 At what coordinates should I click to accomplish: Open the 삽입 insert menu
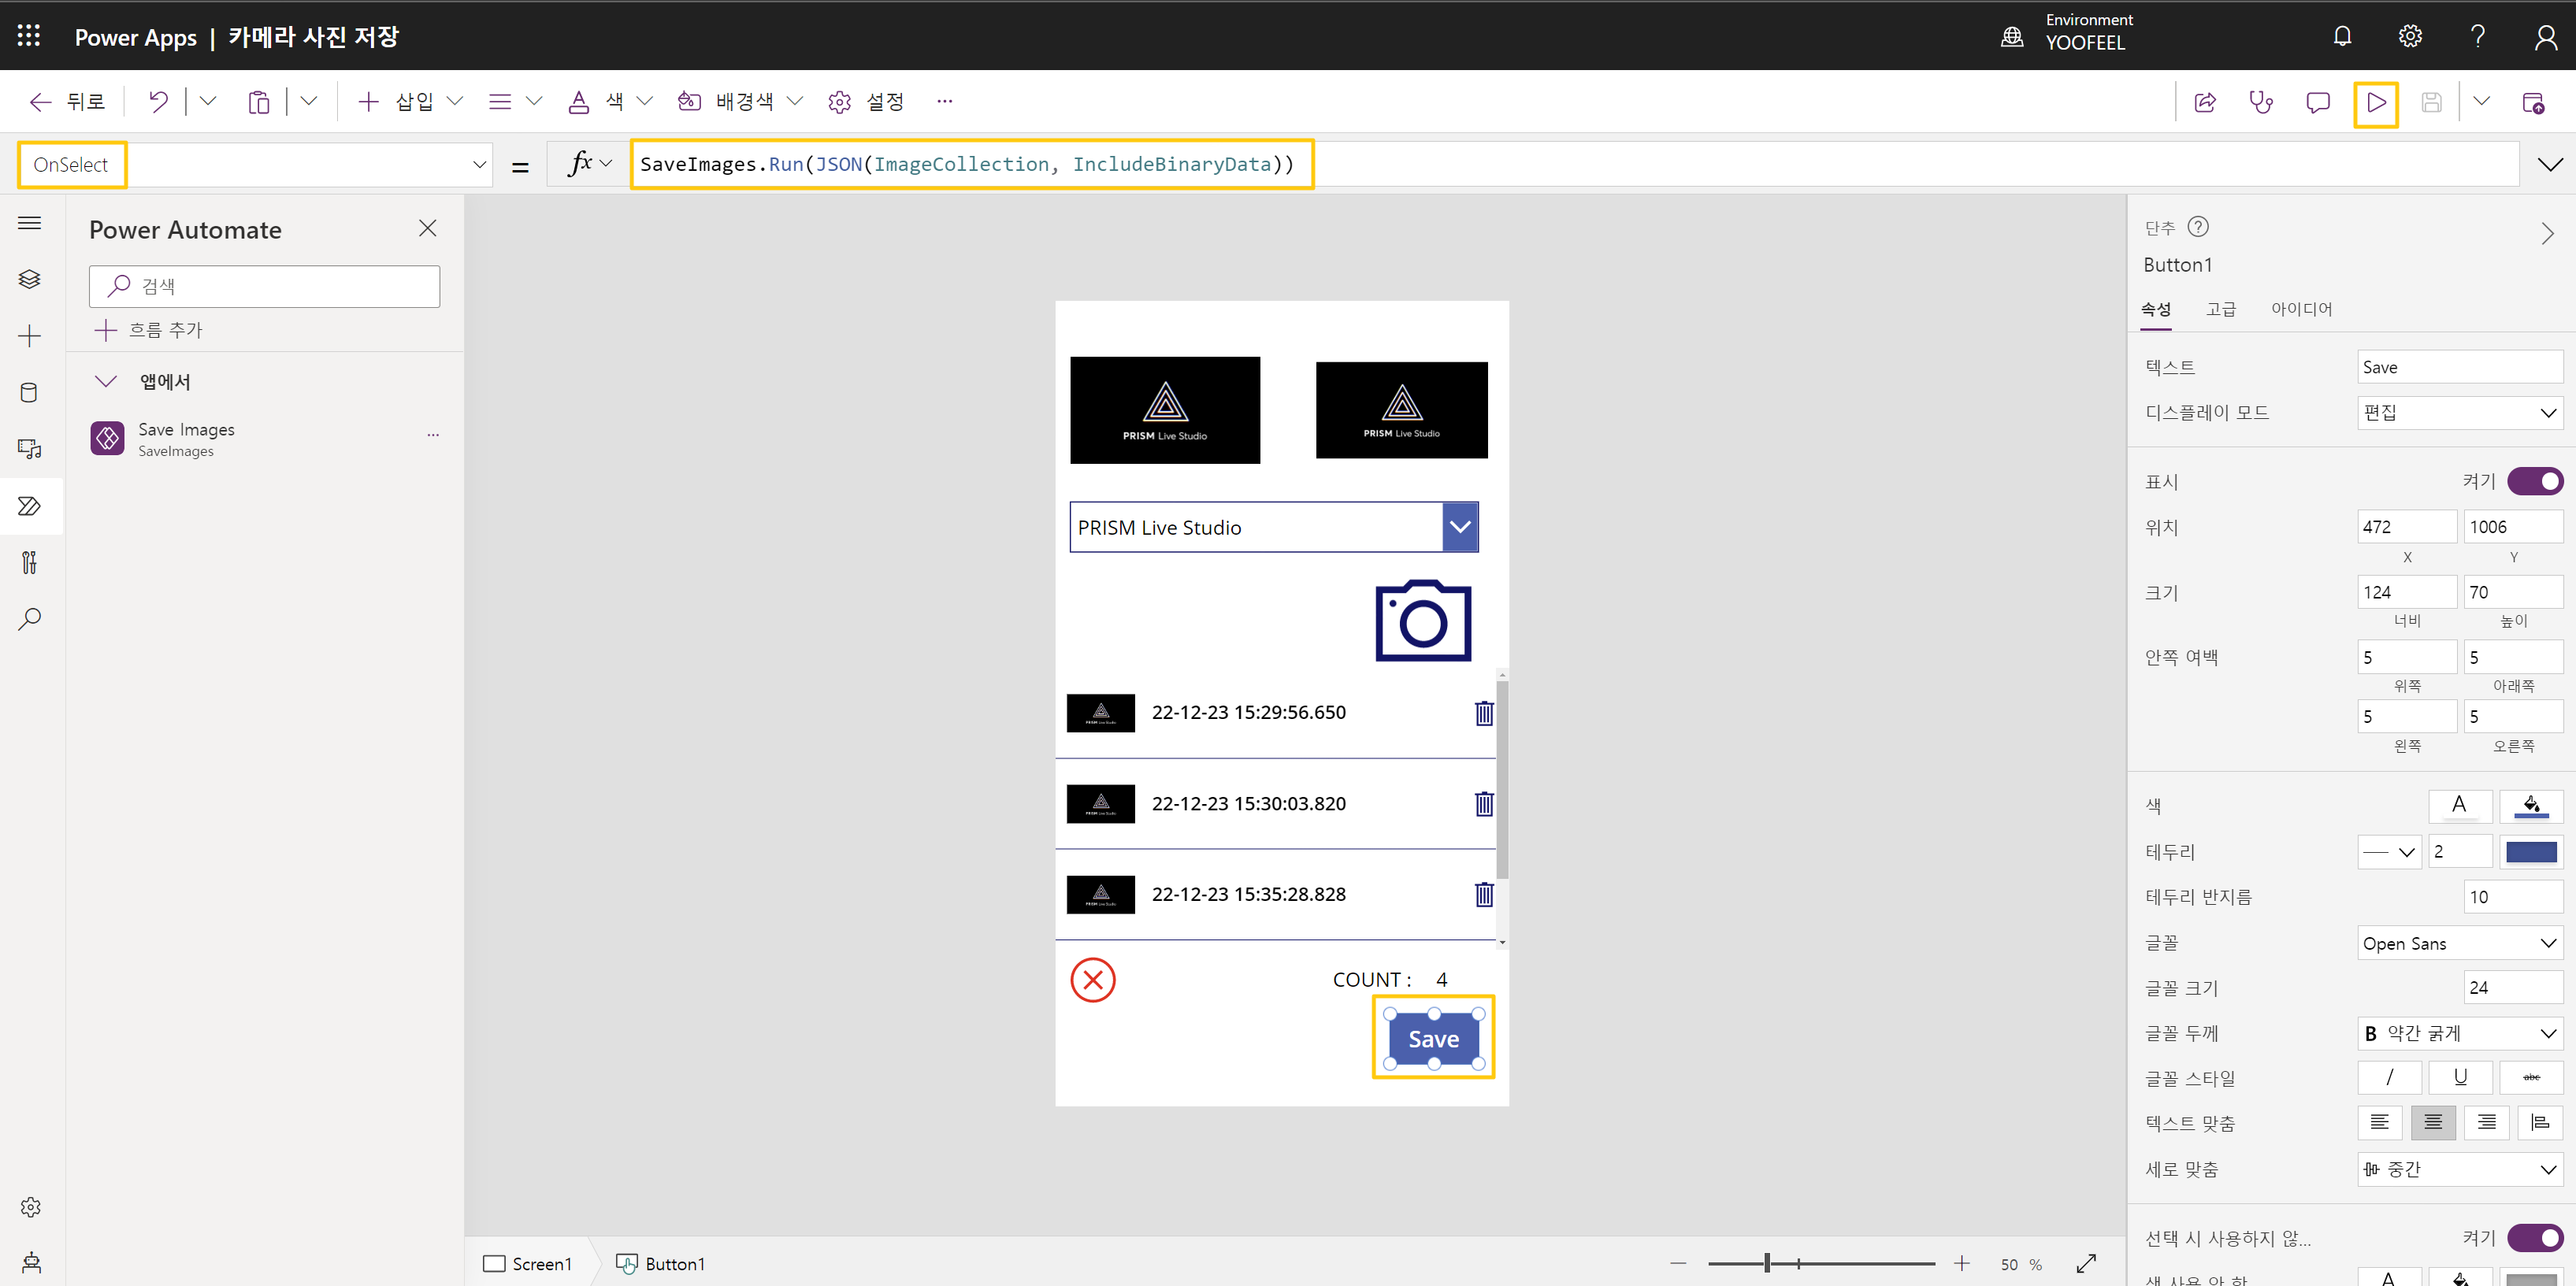tap(412, 101)
